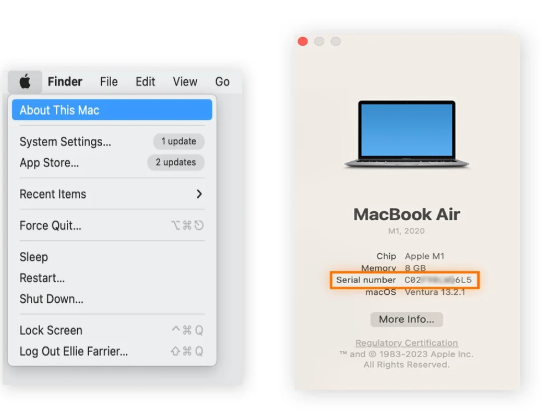
Task: Open the View menu
Action: [185, 82]
